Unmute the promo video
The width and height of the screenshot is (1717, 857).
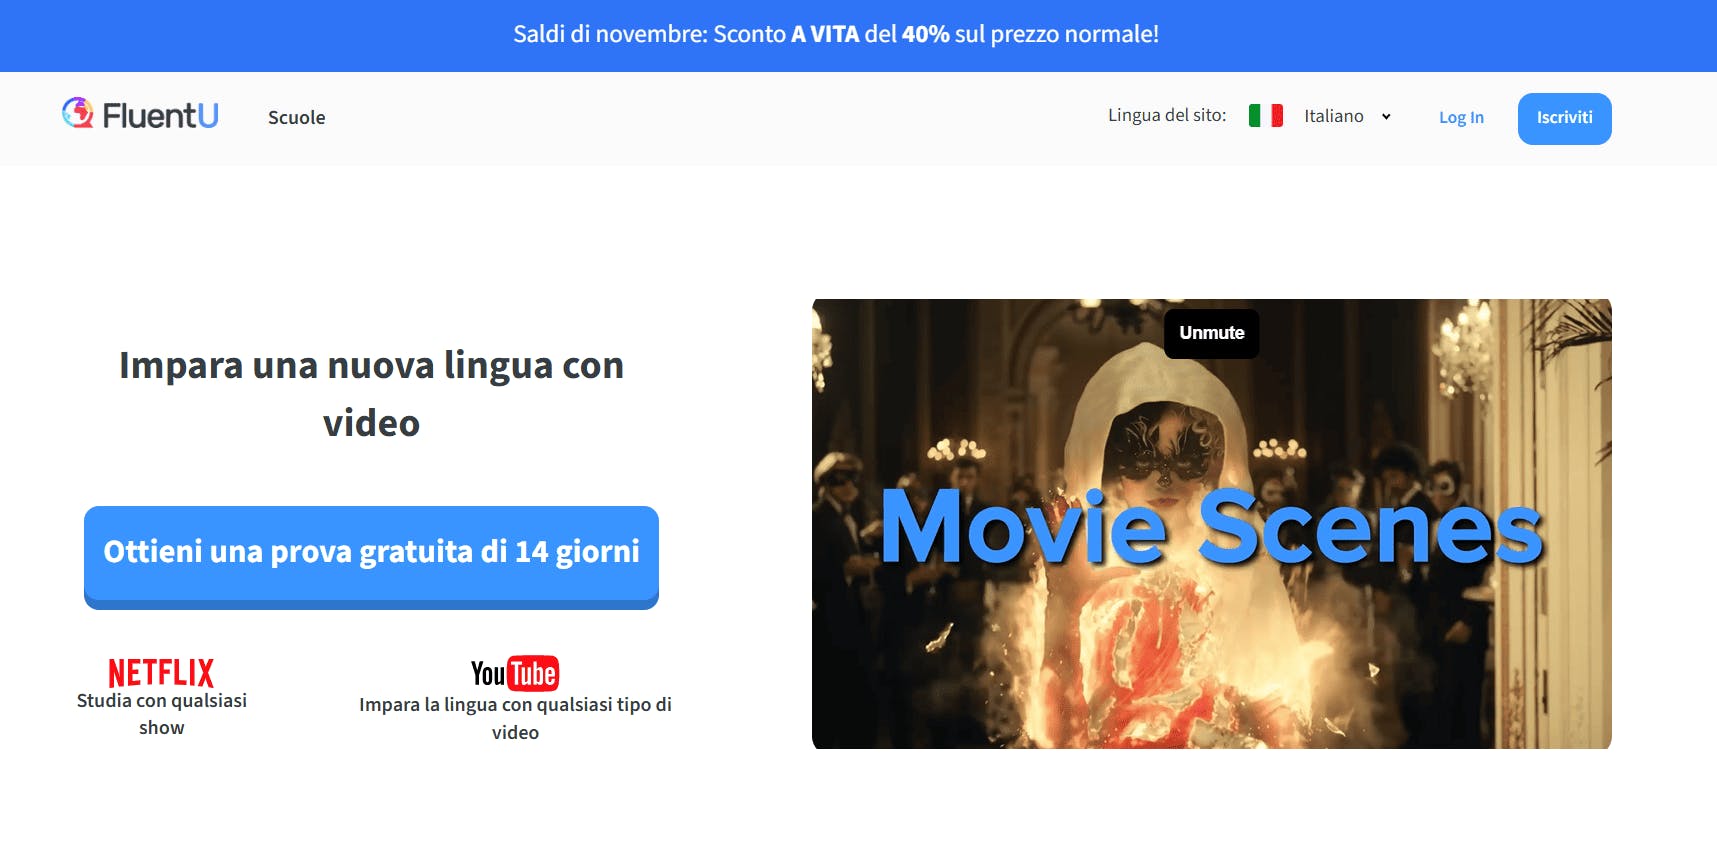pyautogui.click(x=1211, y=333)
